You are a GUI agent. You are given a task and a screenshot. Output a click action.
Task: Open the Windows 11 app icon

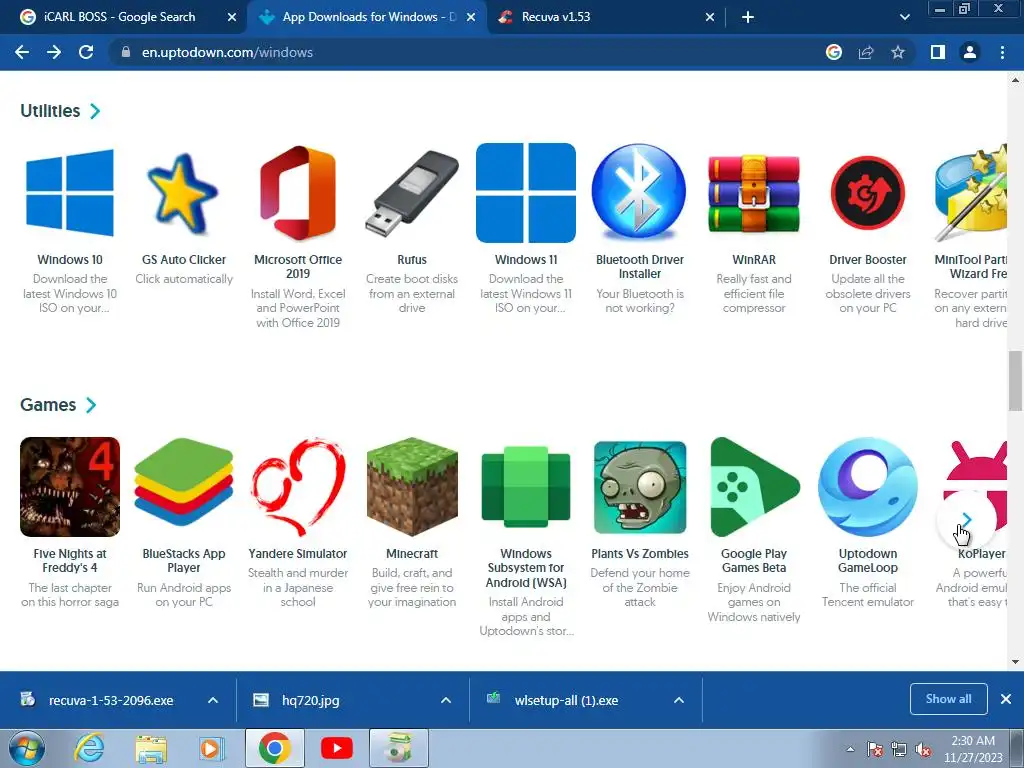point(526,193)
